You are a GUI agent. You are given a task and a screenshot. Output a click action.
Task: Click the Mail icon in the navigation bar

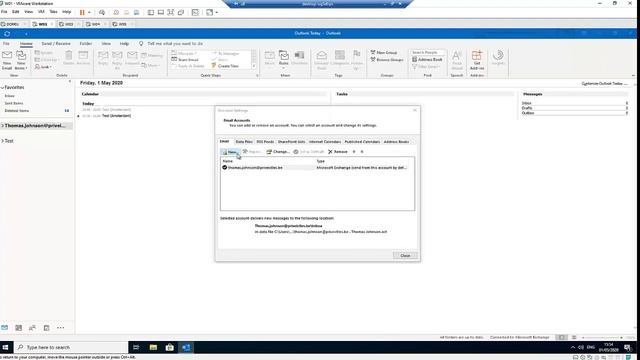click(x=4, y=328)
